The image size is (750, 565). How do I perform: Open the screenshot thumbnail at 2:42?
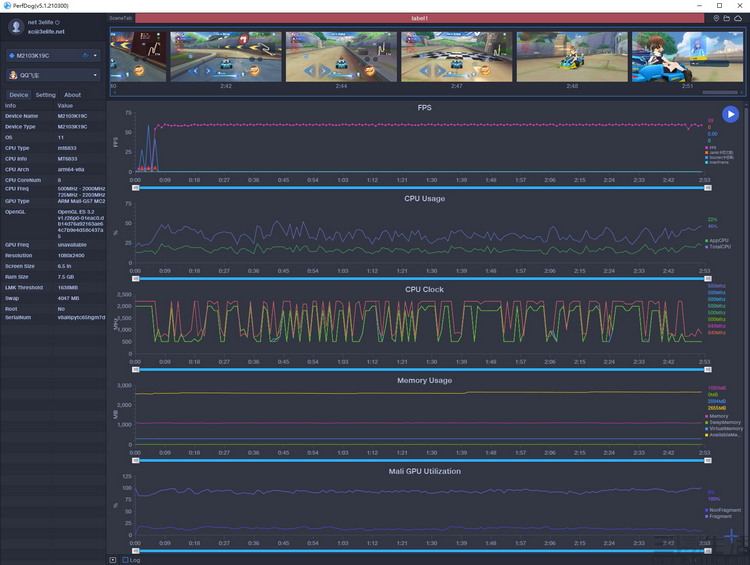click(x=226, y=57)
